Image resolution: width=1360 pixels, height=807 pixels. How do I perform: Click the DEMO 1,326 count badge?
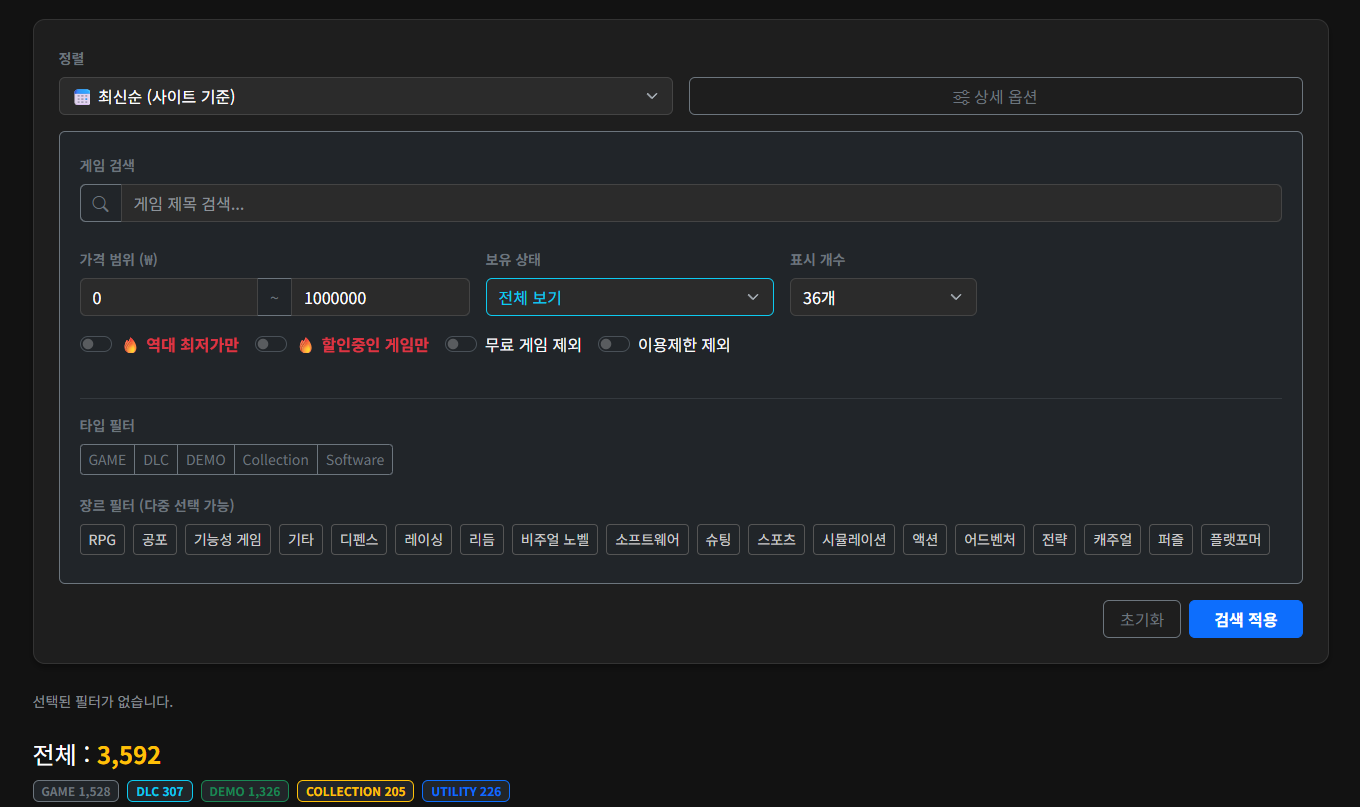[x=245, y=791]
